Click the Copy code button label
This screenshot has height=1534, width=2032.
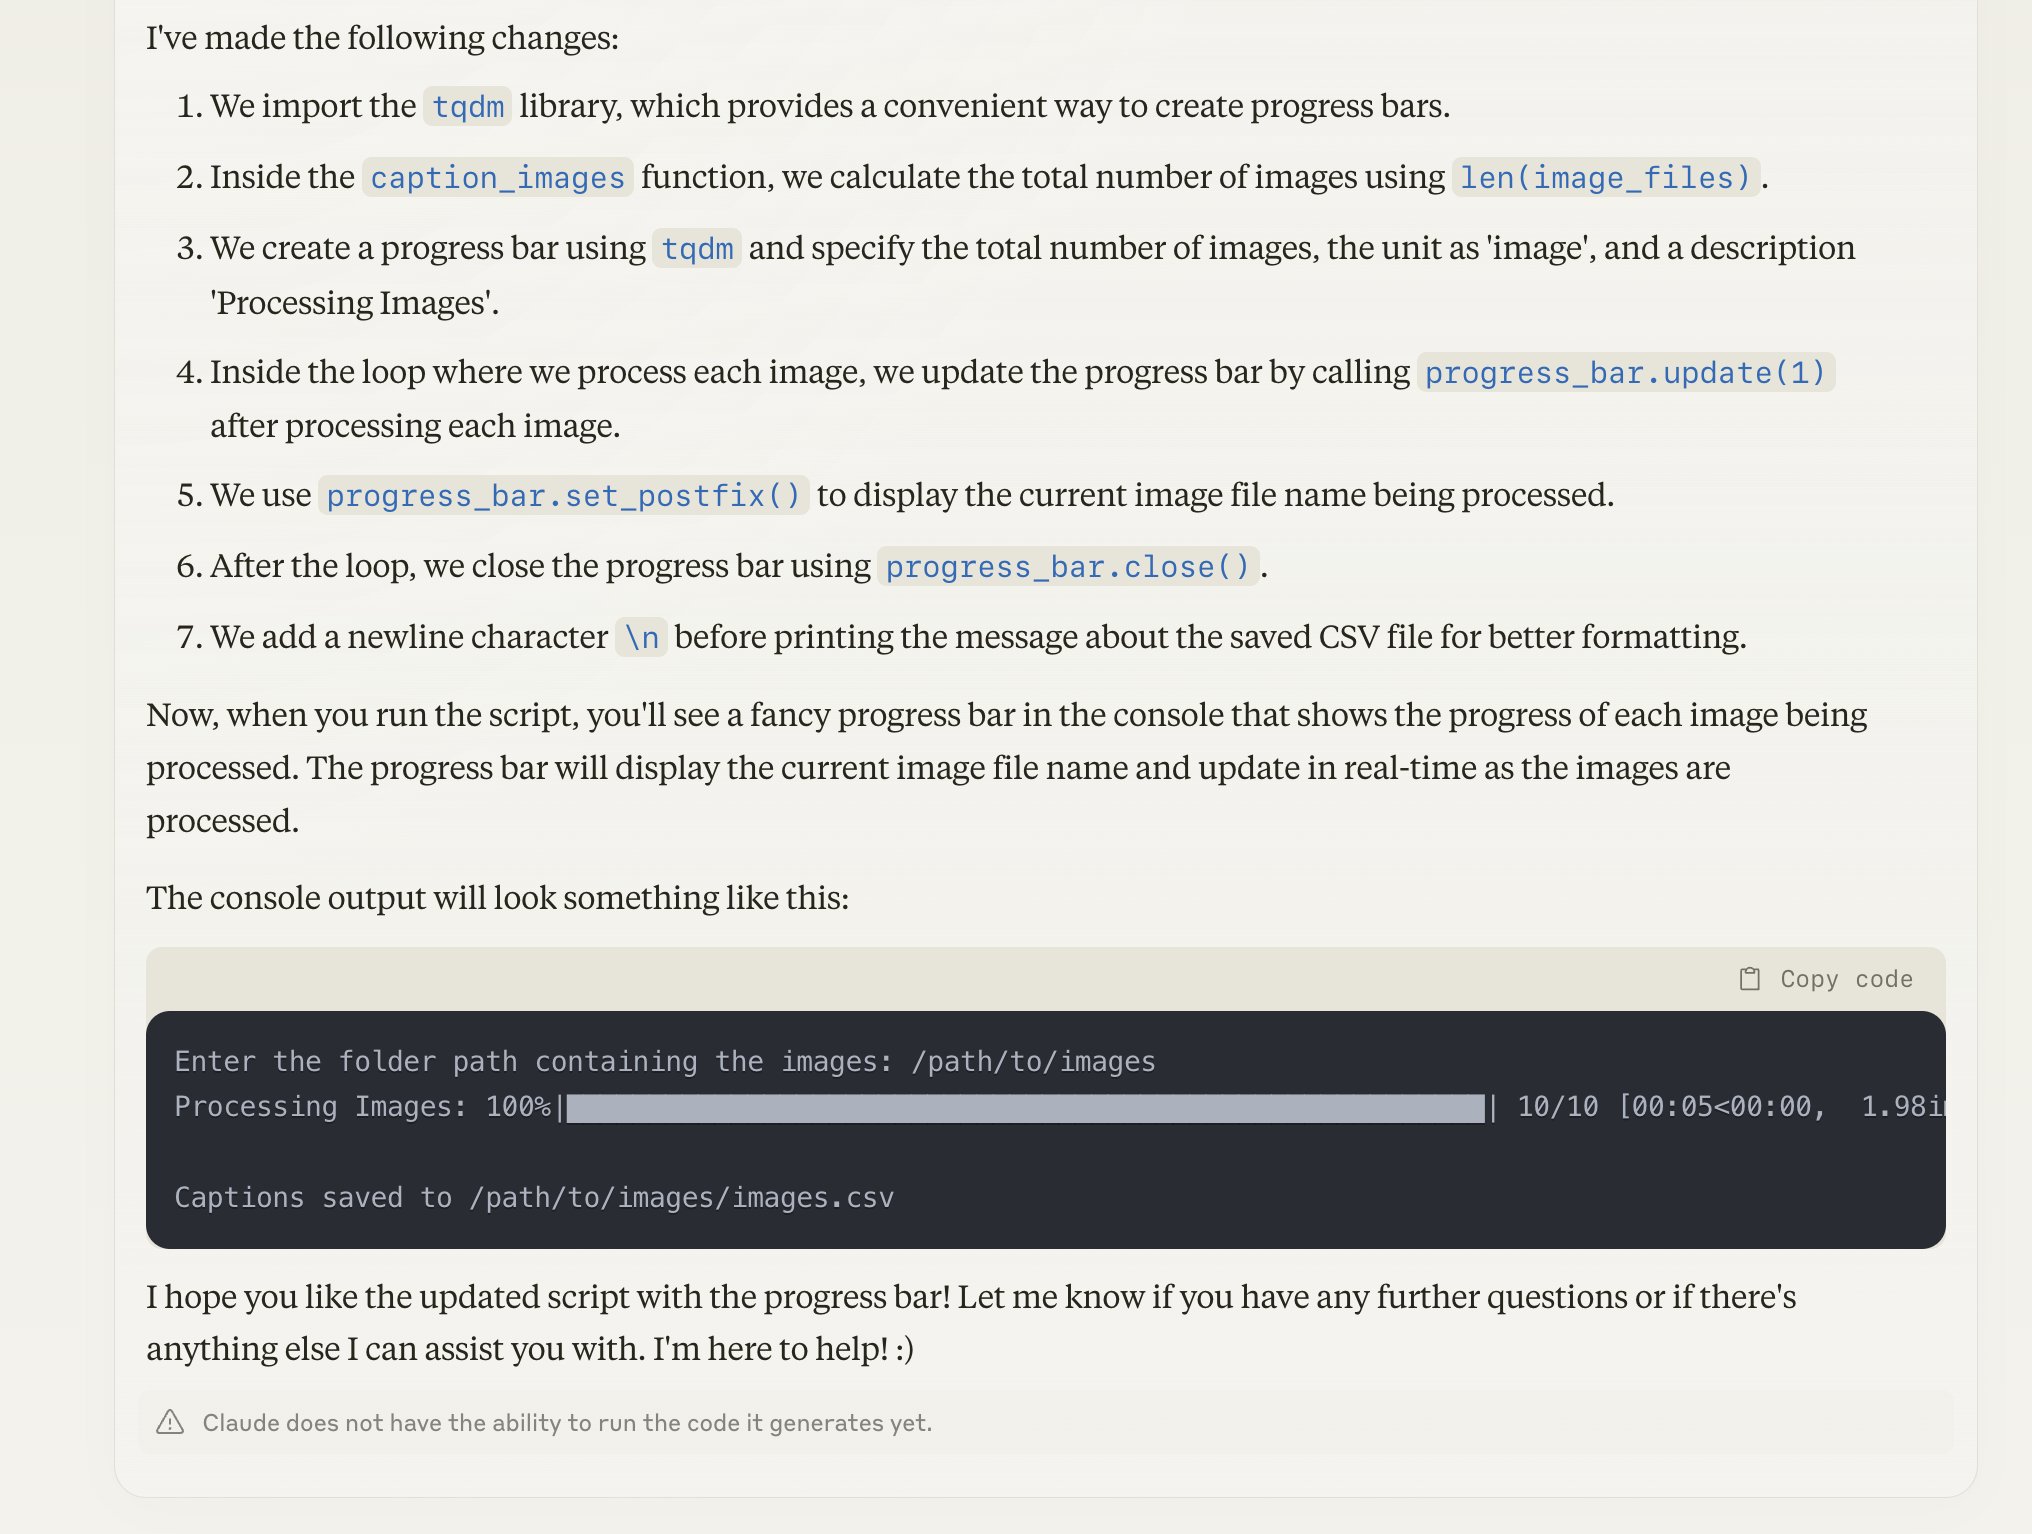coord(1846,979)
